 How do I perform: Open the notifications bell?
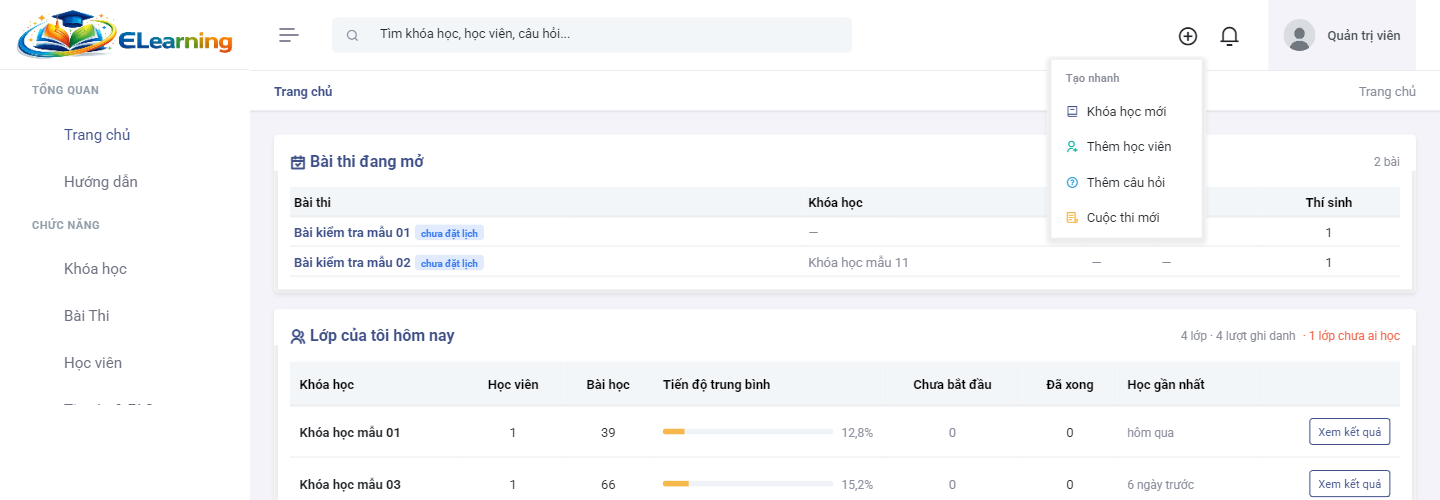click(x=1230, y=36)
